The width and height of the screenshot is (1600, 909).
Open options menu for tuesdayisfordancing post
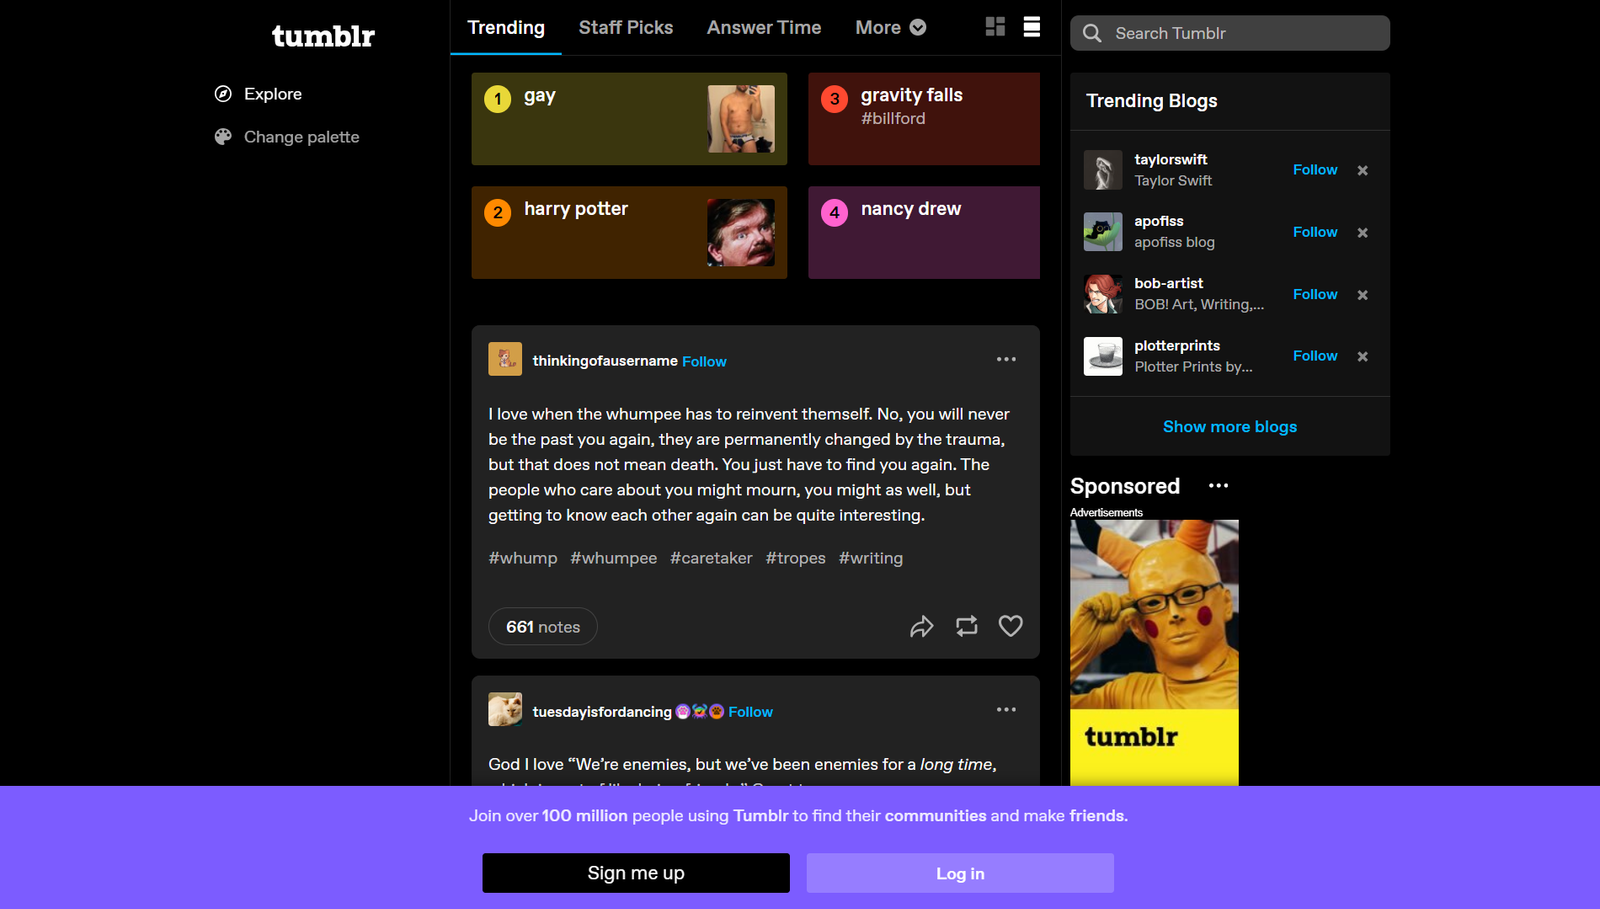click(x=1006, y=709)
